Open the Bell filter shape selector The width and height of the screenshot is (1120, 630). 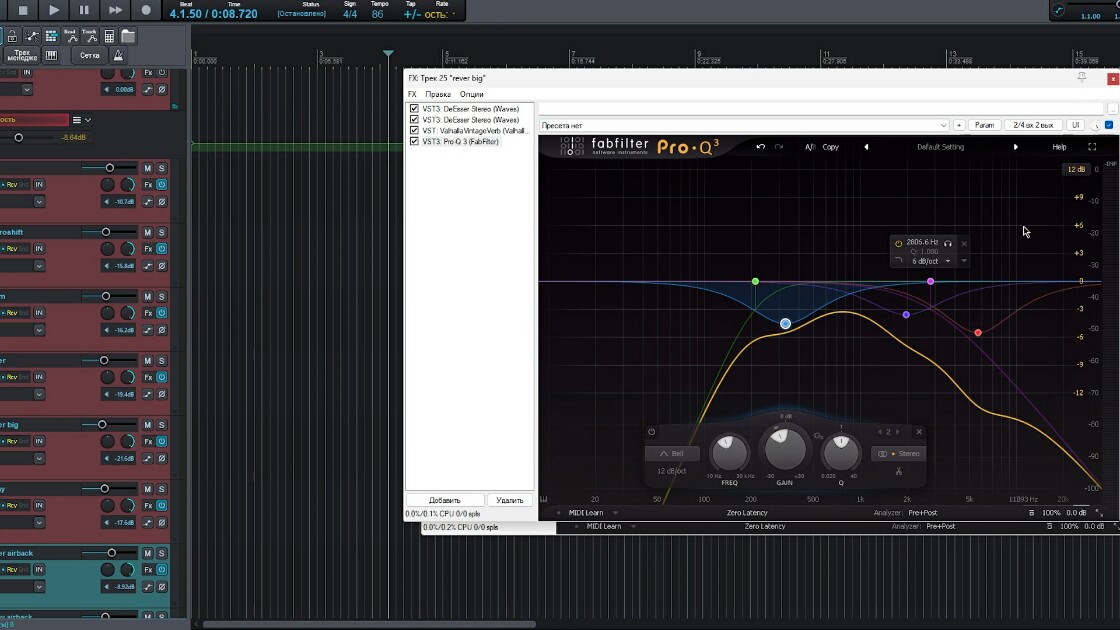(x=672, y=454)
